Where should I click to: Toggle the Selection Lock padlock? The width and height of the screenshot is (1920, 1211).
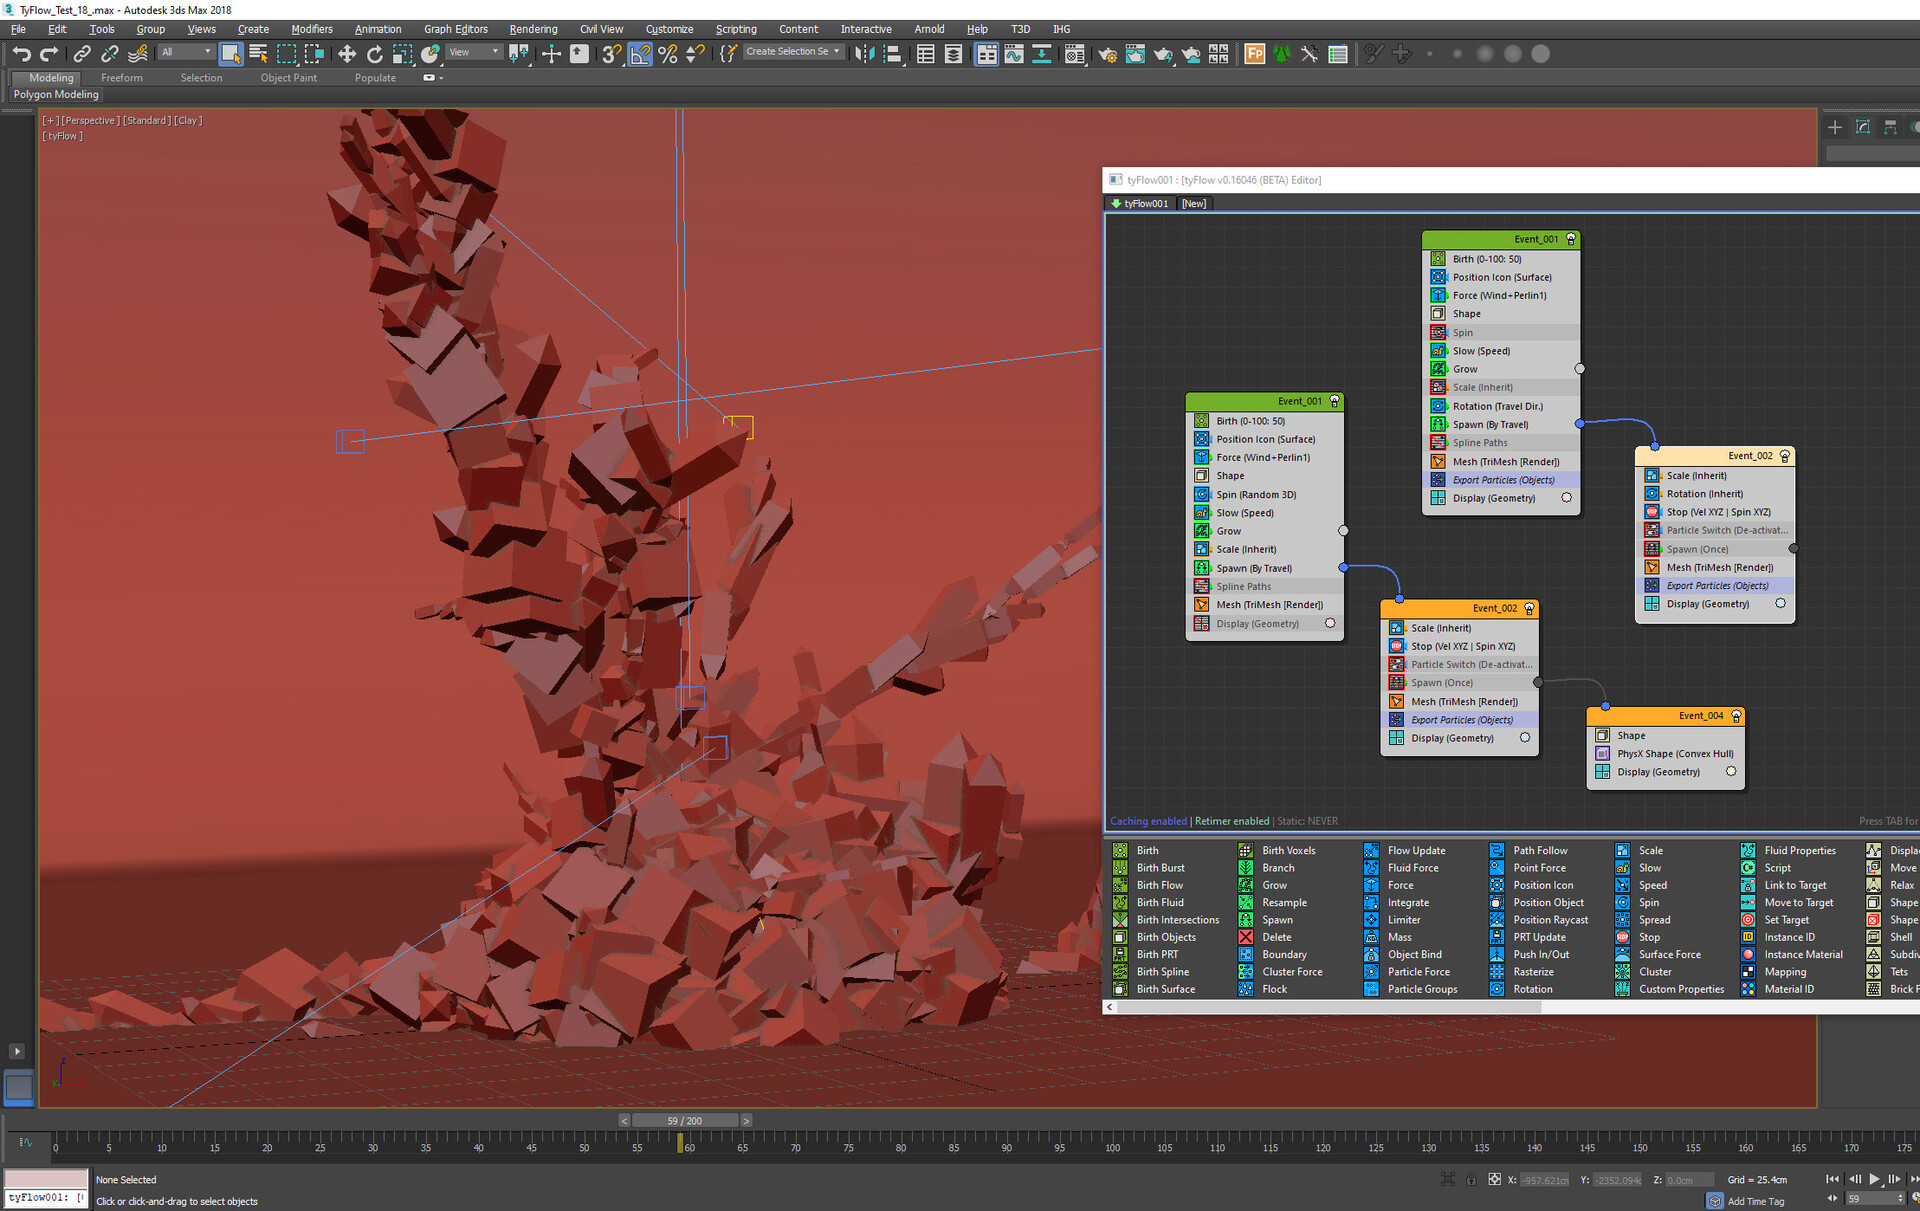[x=1471, y=1180]
